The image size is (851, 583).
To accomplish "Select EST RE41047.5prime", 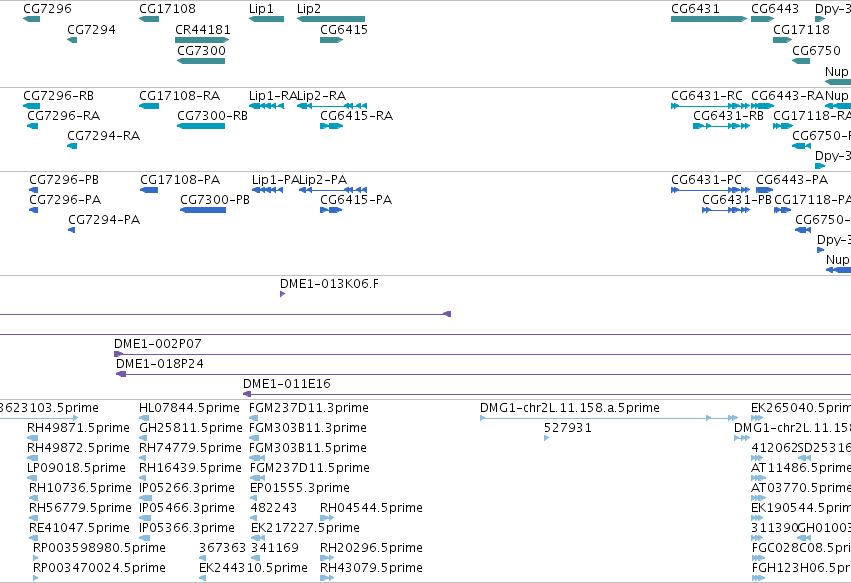I will (34, 538).
